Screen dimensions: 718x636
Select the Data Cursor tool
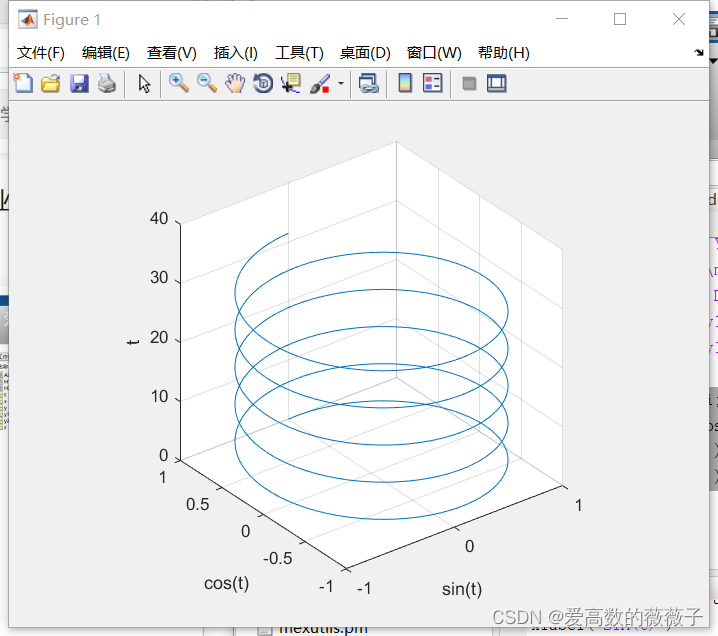tap(291, 84)
